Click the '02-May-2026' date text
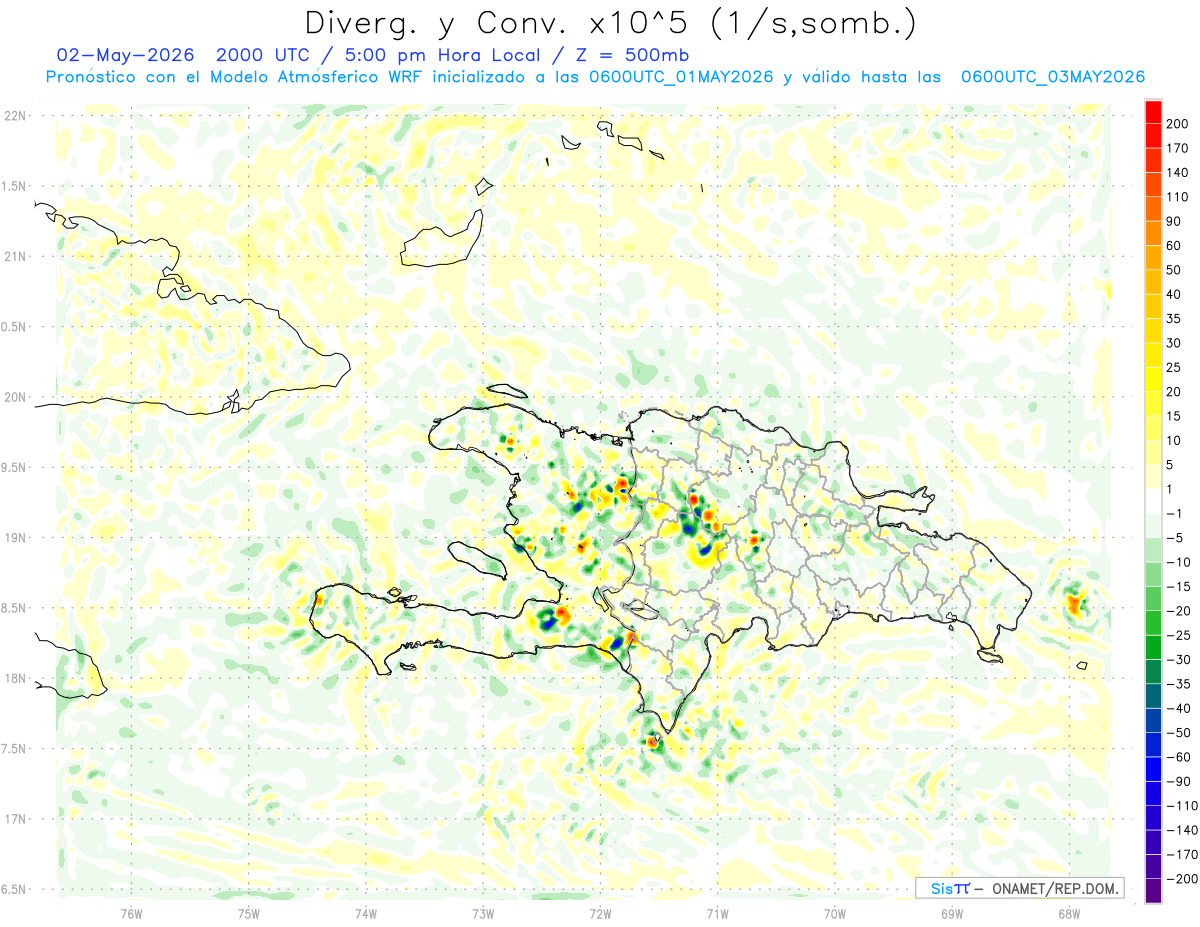 125,54
